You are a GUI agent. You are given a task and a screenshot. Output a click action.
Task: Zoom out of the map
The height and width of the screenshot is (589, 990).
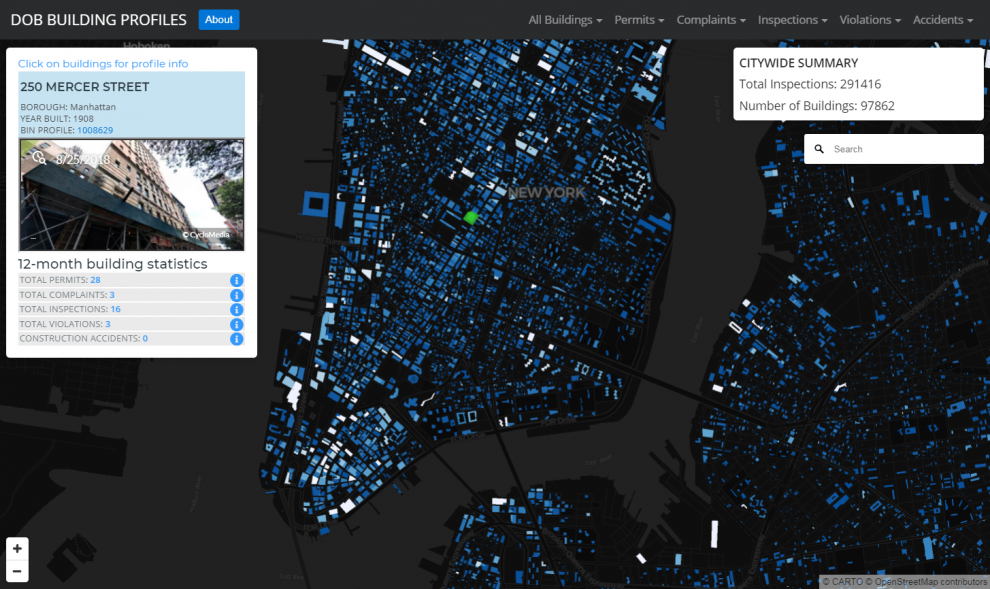pos(17,571)
